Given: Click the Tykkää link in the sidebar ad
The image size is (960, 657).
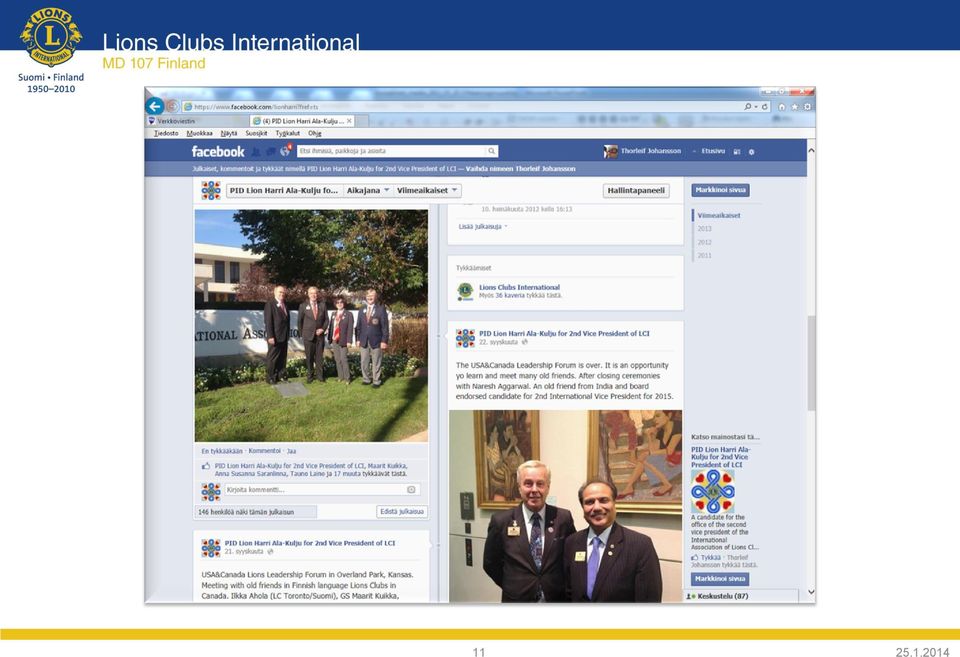Looking at the screenshot, I should coord(711,558).
